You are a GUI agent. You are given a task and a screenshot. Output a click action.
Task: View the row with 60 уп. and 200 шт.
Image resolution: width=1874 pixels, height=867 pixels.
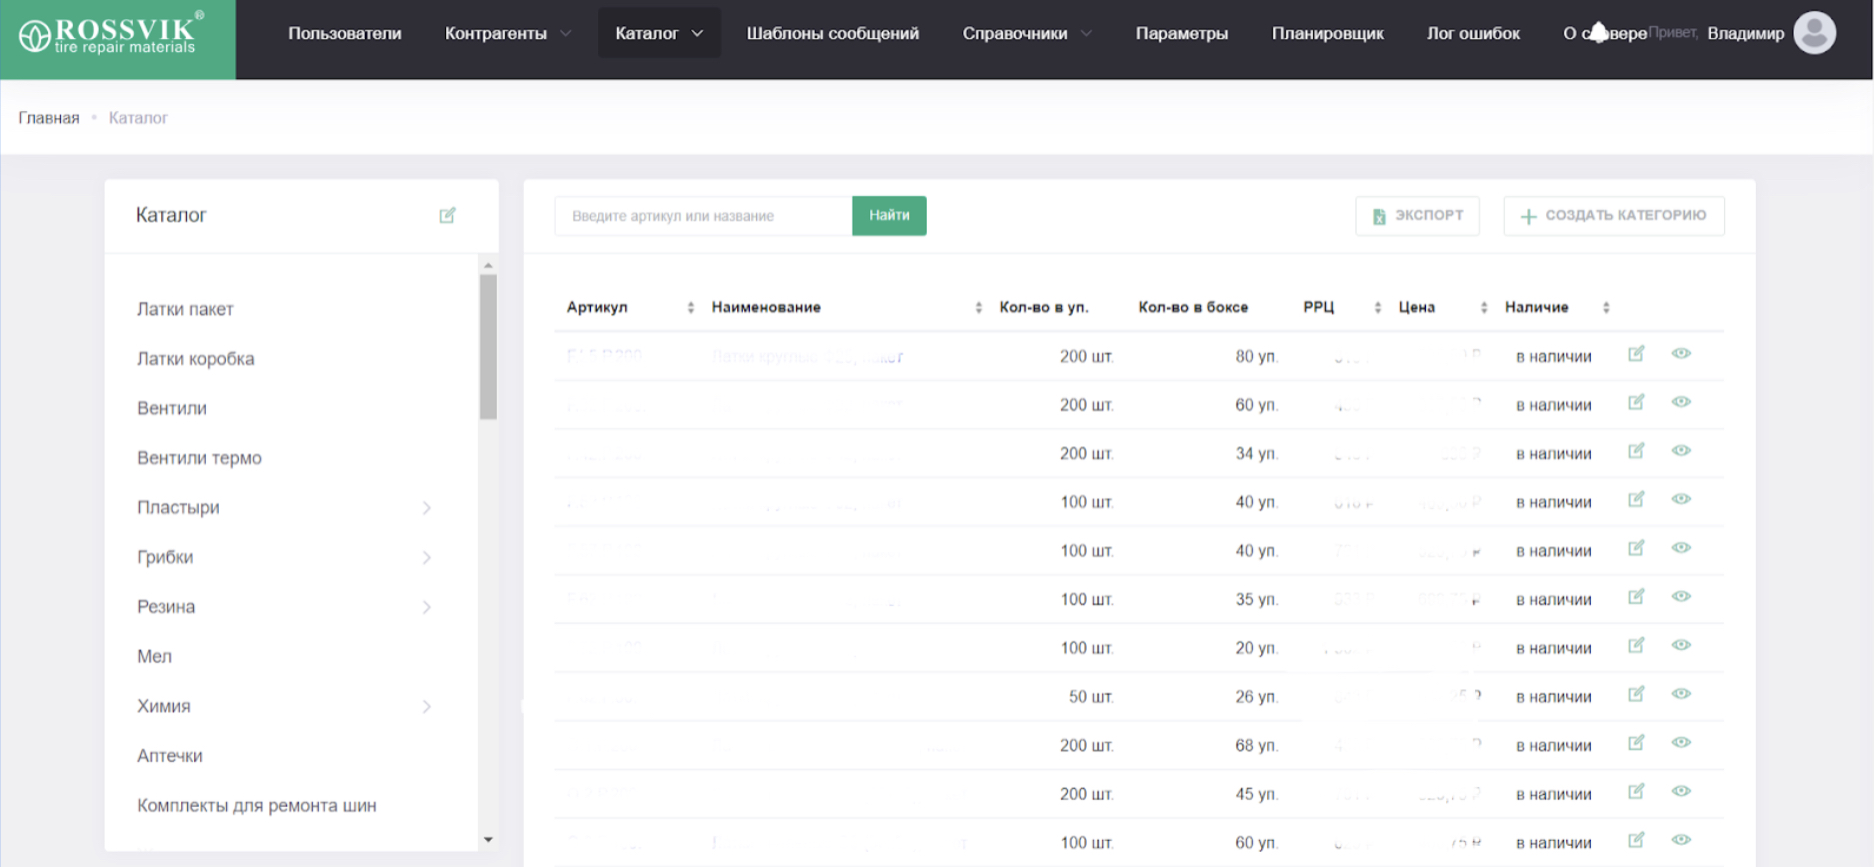click(1681, 402)
